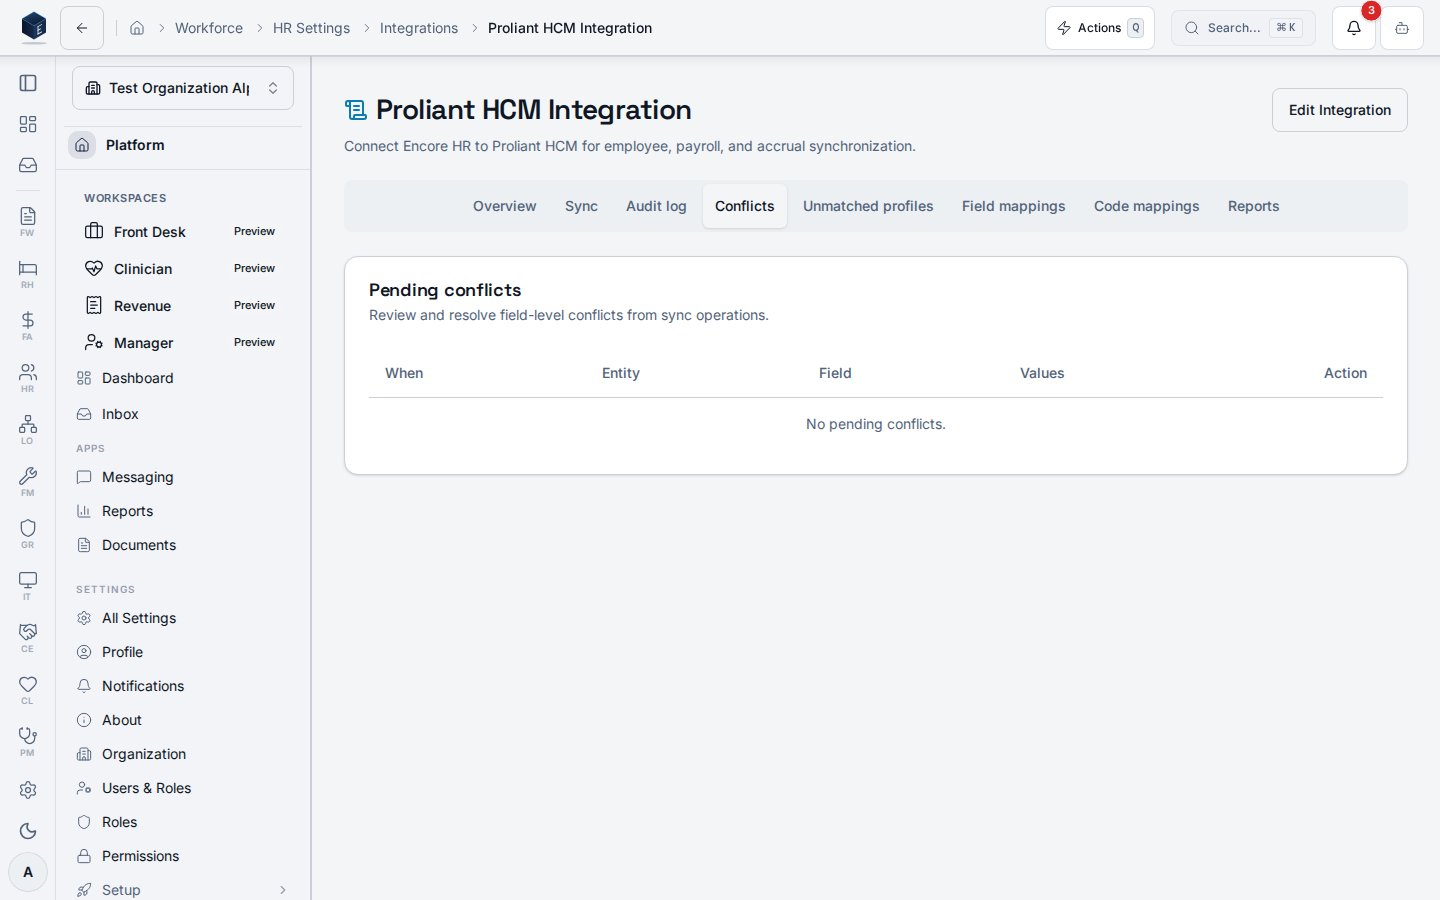Screen dimensions: 1440x900
Task: Click the Platform home icon
Action: 82,145
